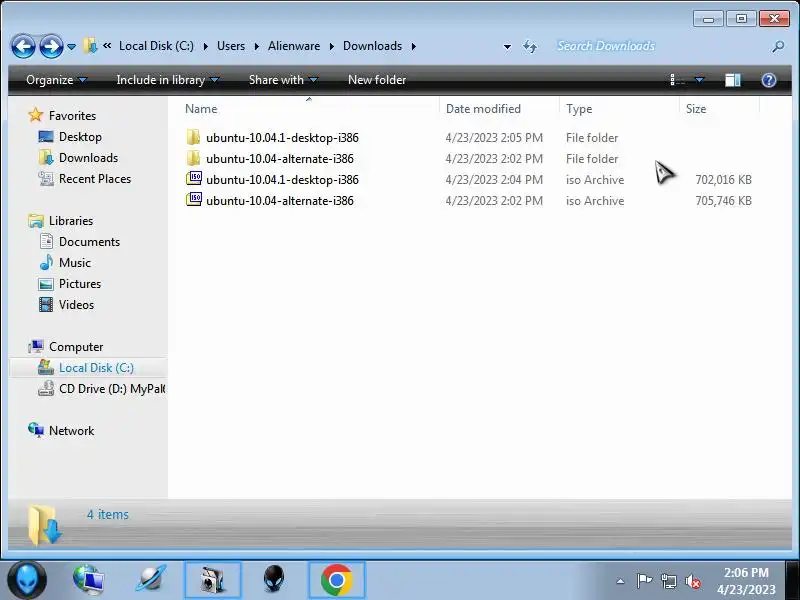Click the 4/23/2023 2:05 PM date cell
This screenshot has width=800, height=600.
(x=494, y=138)
